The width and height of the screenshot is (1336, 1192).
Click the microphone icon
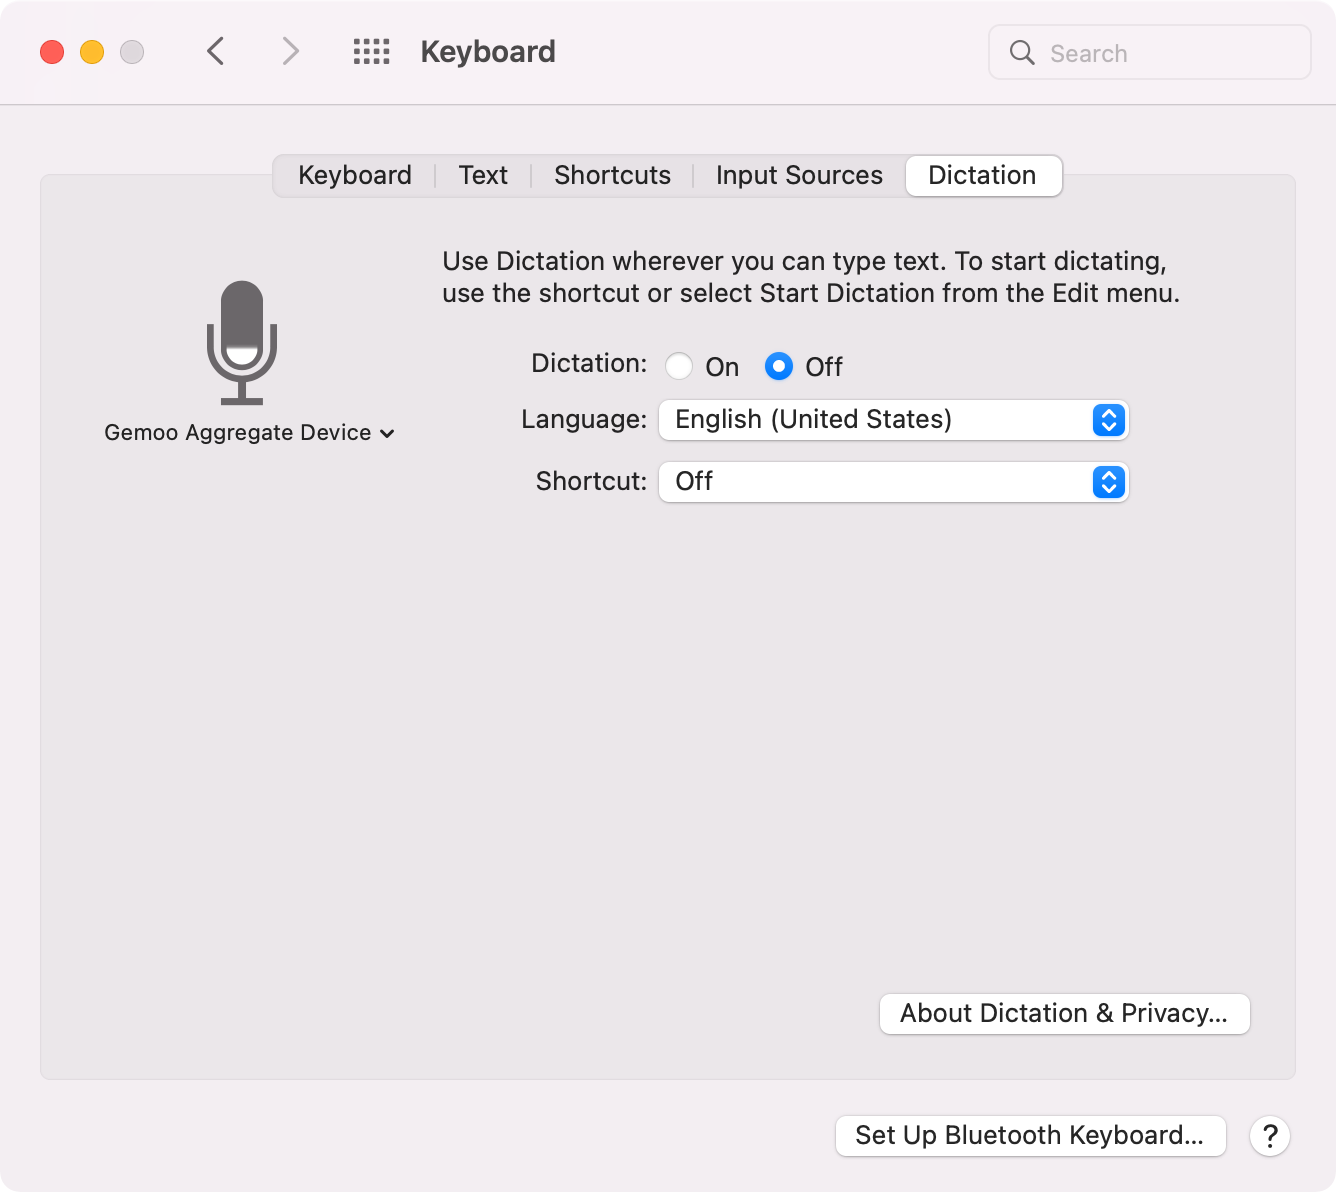[243, 340]
